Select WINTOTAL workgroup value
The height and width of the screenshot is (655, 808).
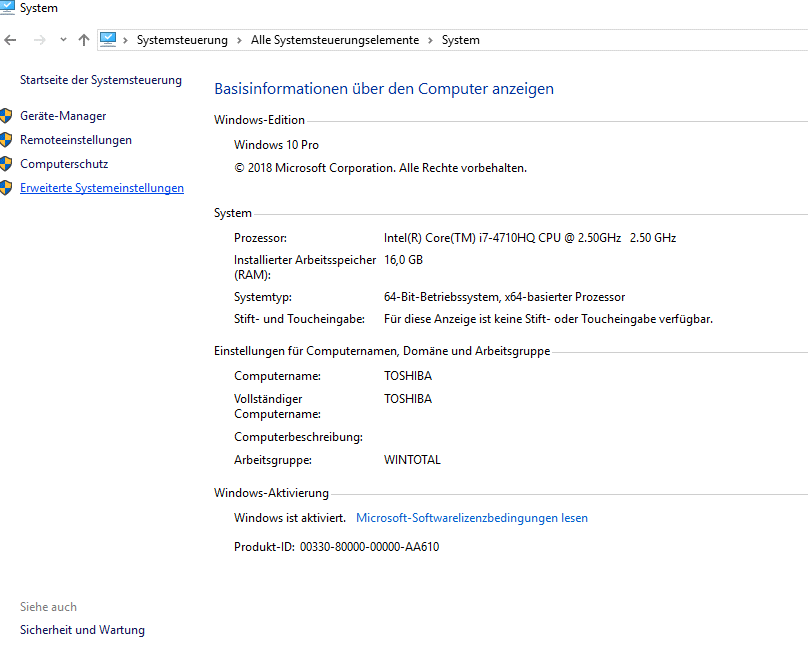click(412, 460)
